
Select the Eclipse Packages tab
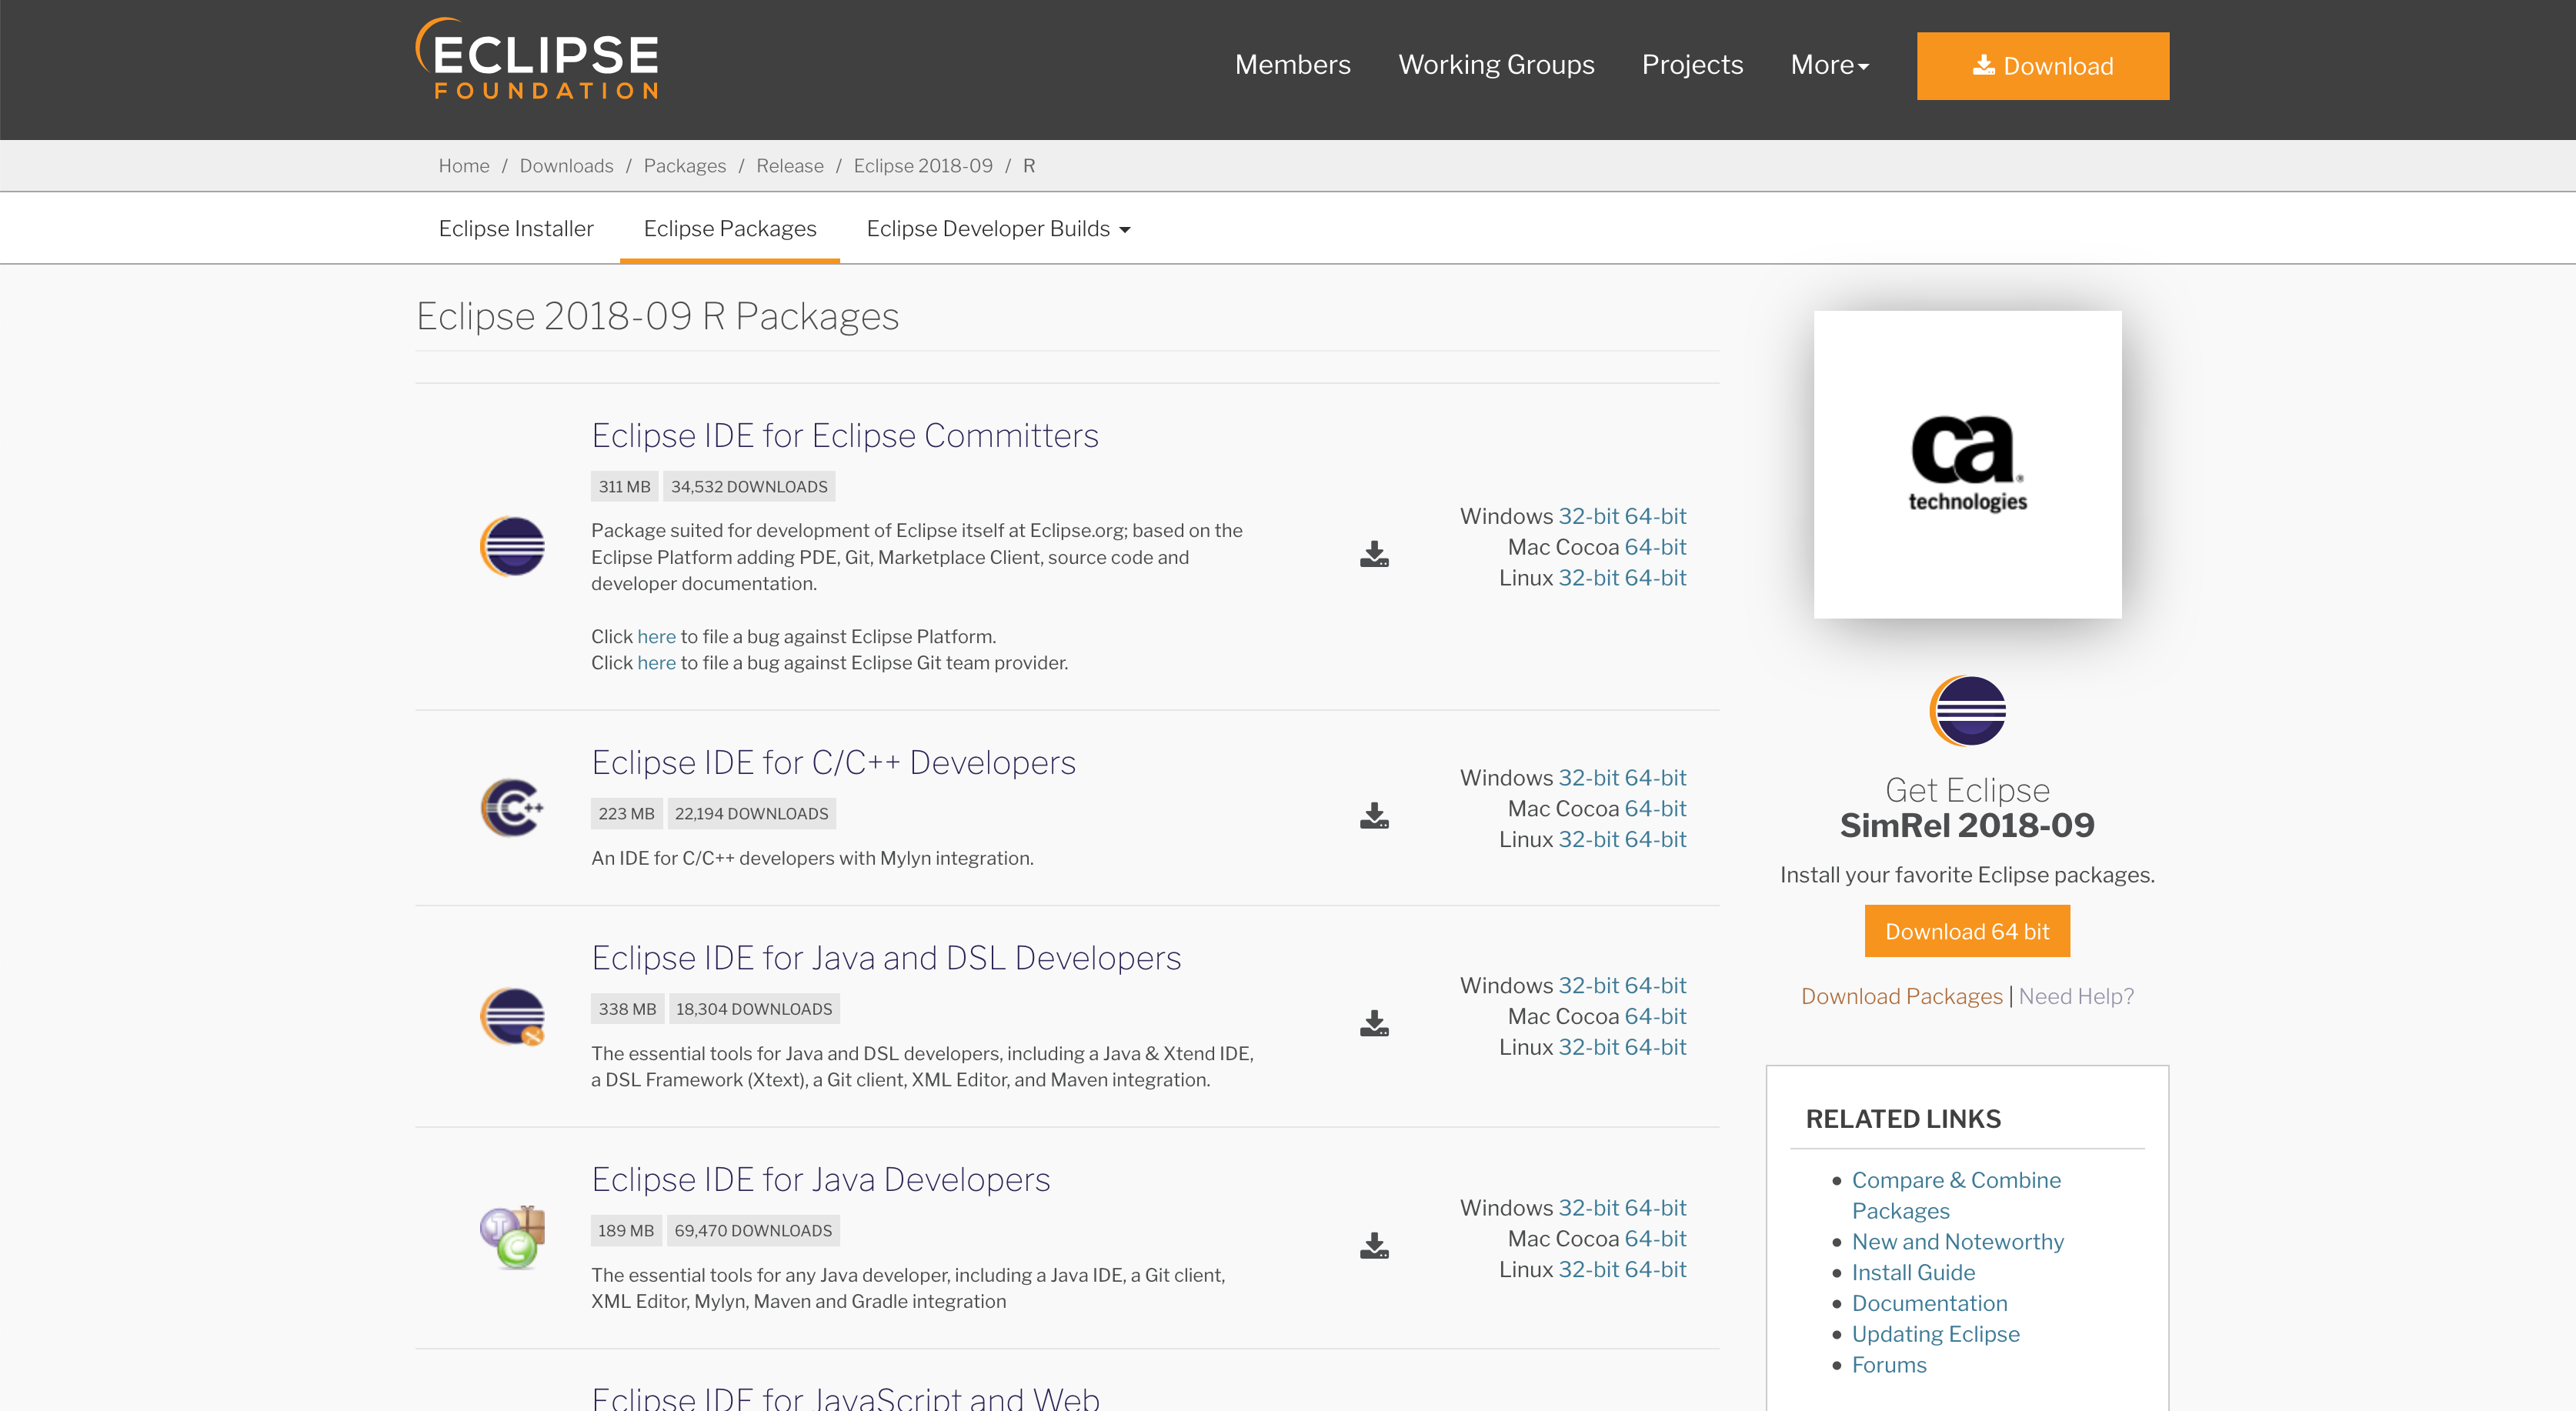(x=730, y=229)
